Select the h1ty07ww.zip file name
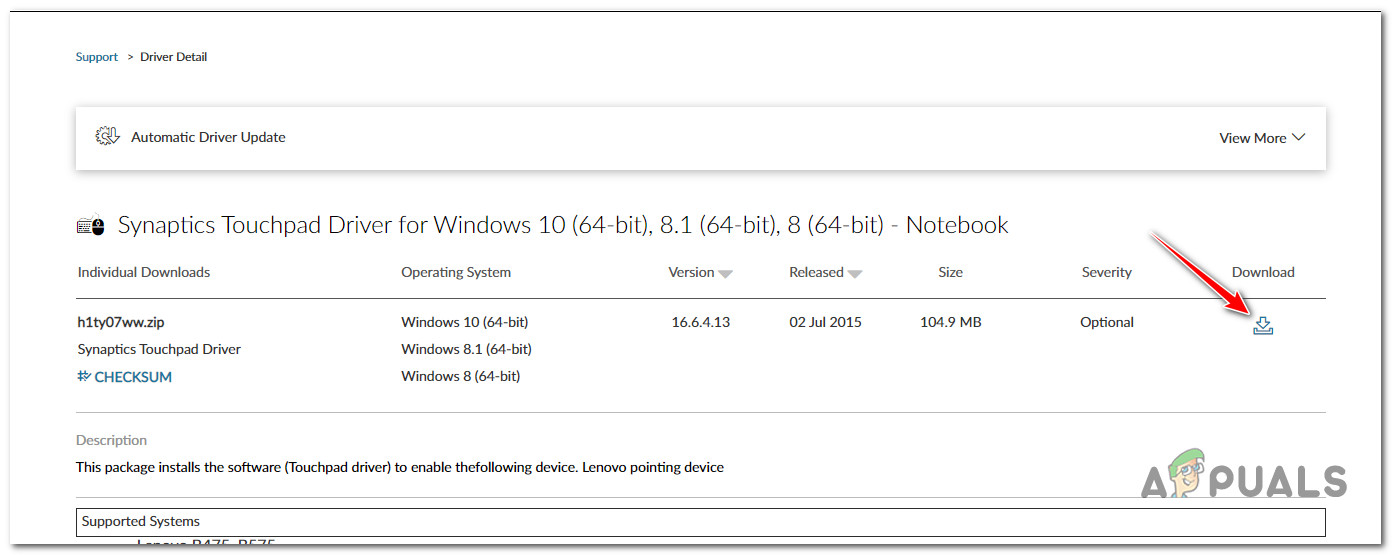This screenshot has width=1392, height=555. pyautogui.click(x=120, y=322)
